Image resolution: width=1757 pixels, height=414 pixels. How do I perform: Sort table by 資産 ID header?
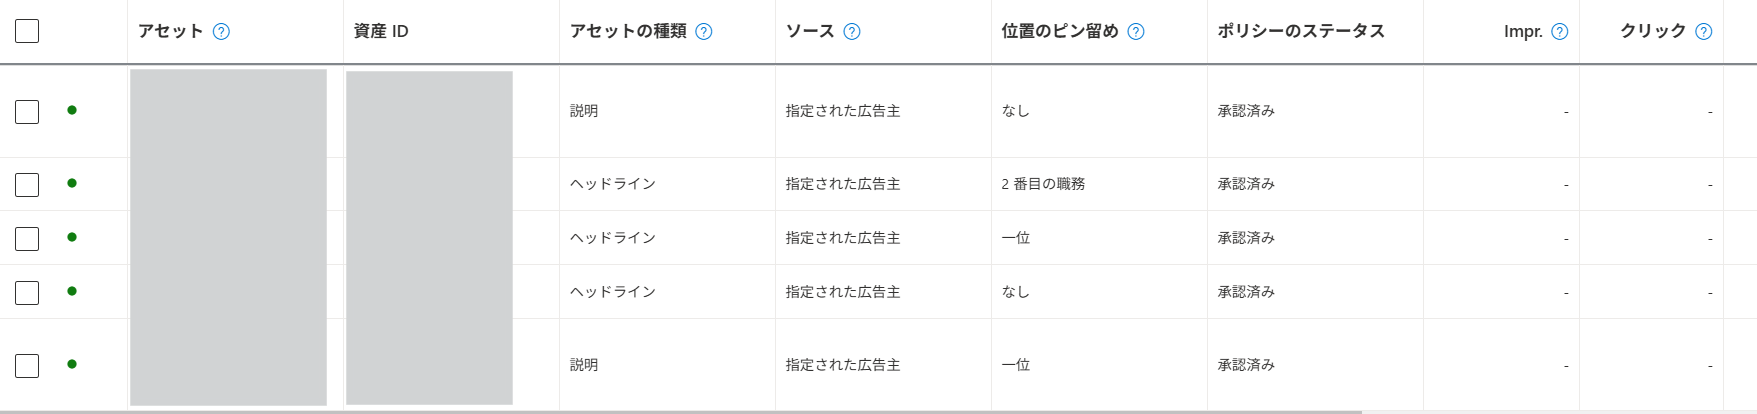[x=381, y=32]
